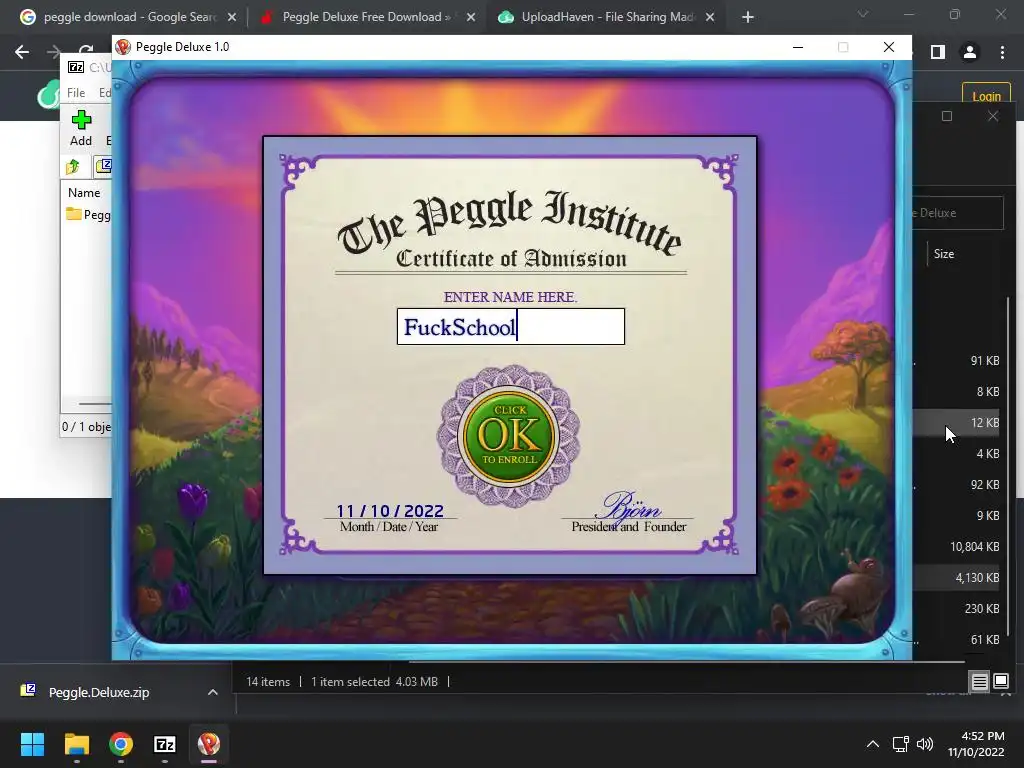
Task: Maximize the File Explorer window behind
Action: (x=947, y=116)
